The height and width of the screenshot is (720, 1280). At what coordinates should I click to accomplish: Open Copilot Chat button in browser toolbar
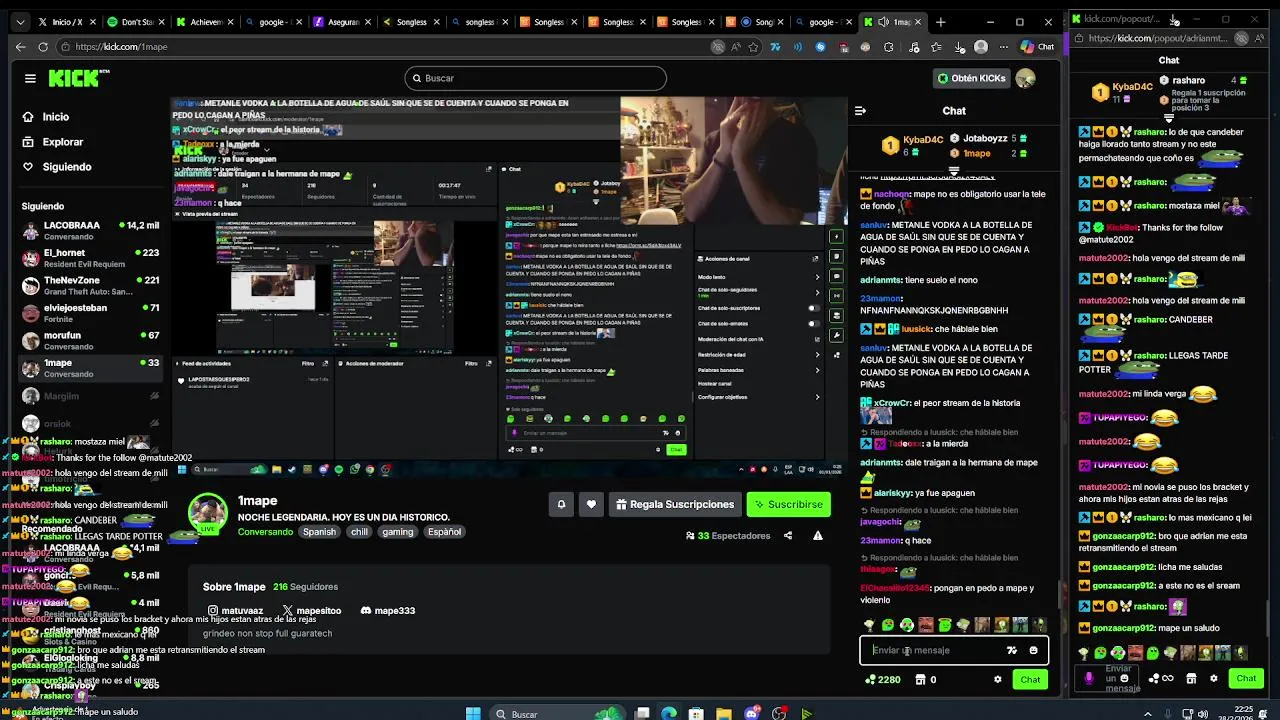(x=1037, y=46)
